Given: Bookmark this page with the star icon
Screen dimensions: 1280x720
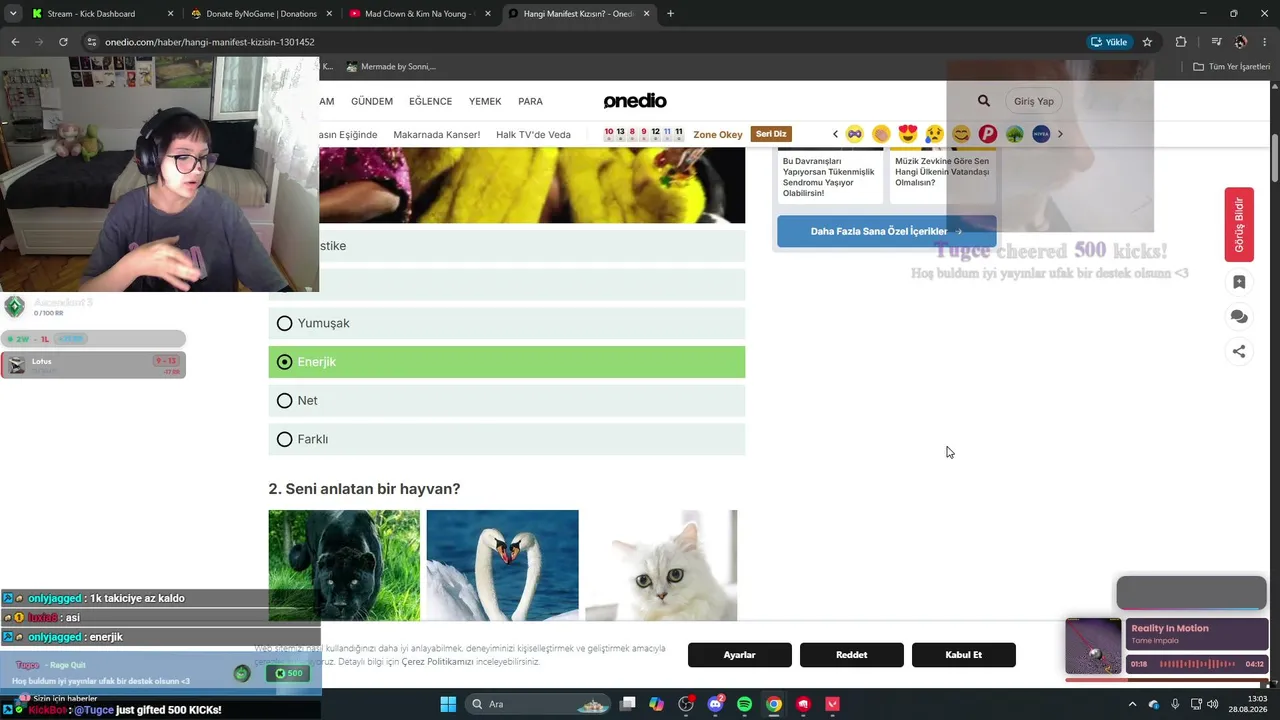Looking at the screenshot, I should pos(1147,42).
